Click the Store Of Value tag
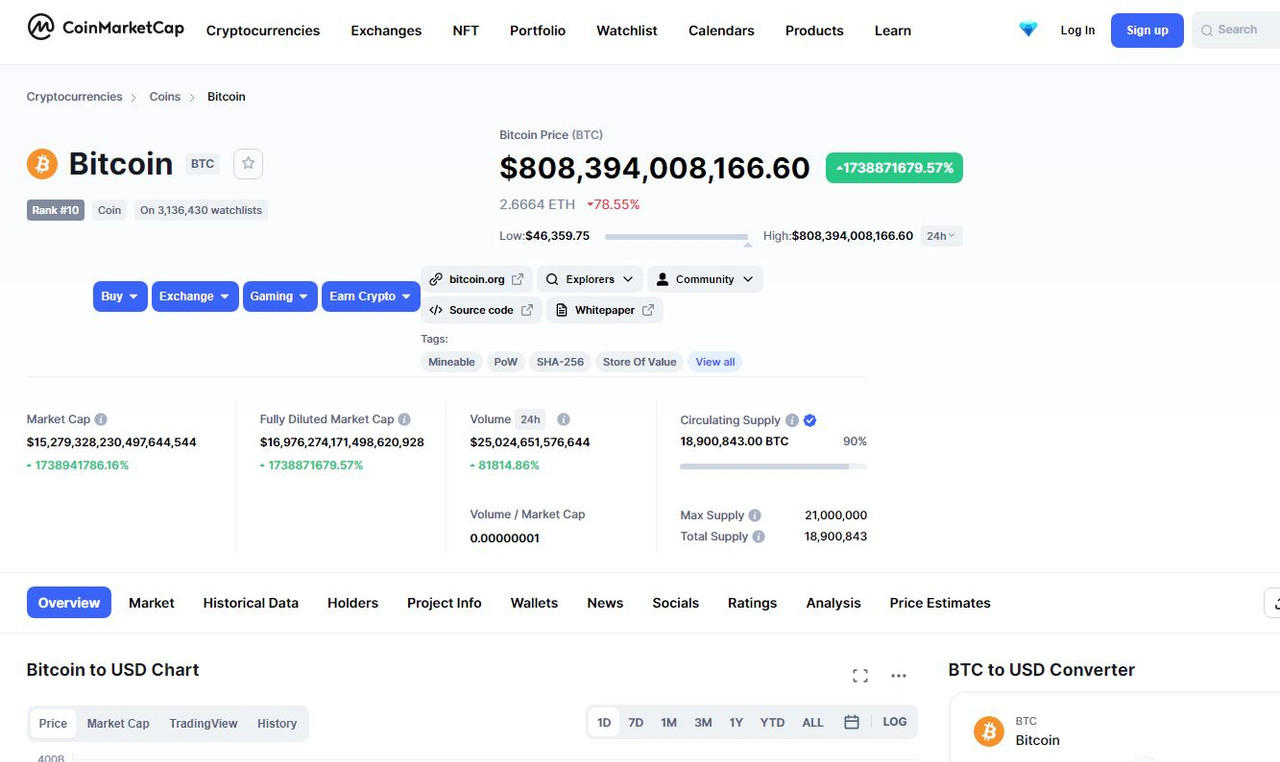Image resolution: width=1280 pixels, height=762 pixels. click(x=640, y=362)
